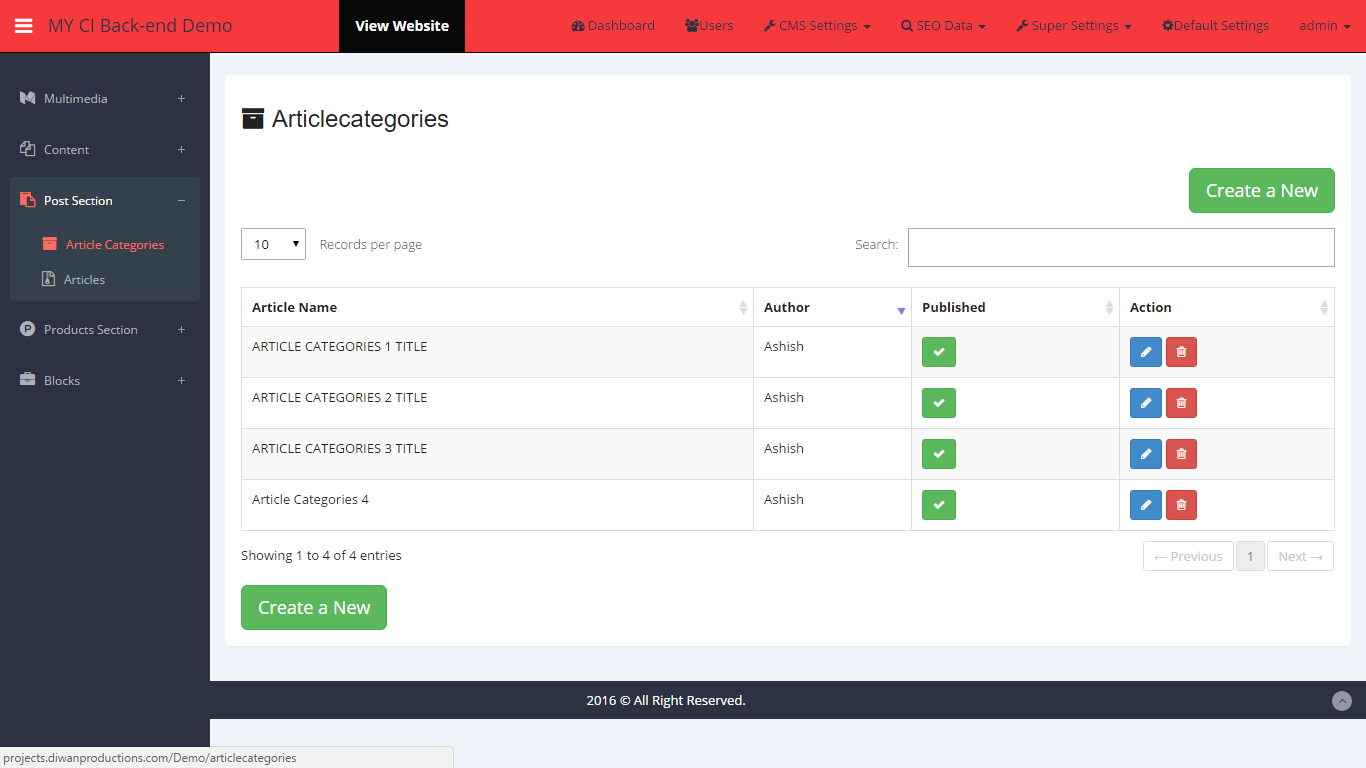Open the records per page selector
Image resolution: width=1366 pixels, height=768 pixels.
coord(273,243)
